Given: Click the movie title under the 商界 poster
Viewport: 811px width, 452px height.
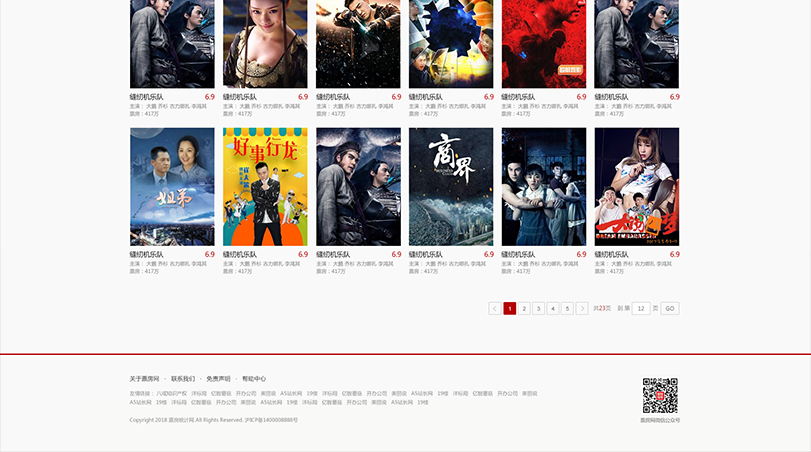Looking at the screenshot, I should (x=426, y=254).
